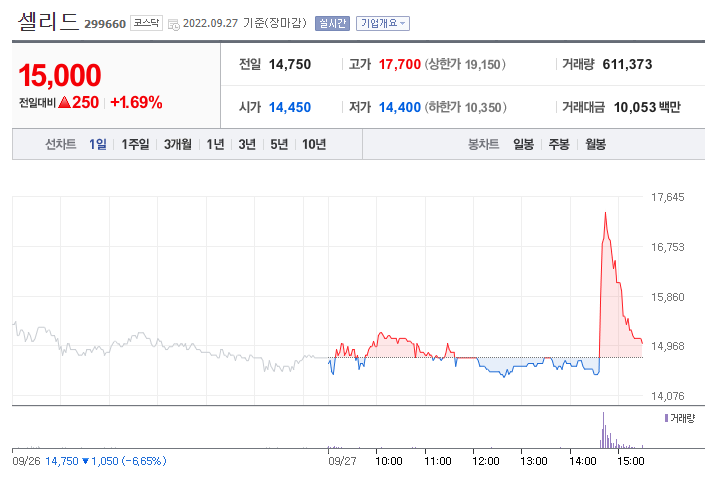Click the 12:00 time axis label
Screen dimensions: 705x480
click(x=486, y=461)
